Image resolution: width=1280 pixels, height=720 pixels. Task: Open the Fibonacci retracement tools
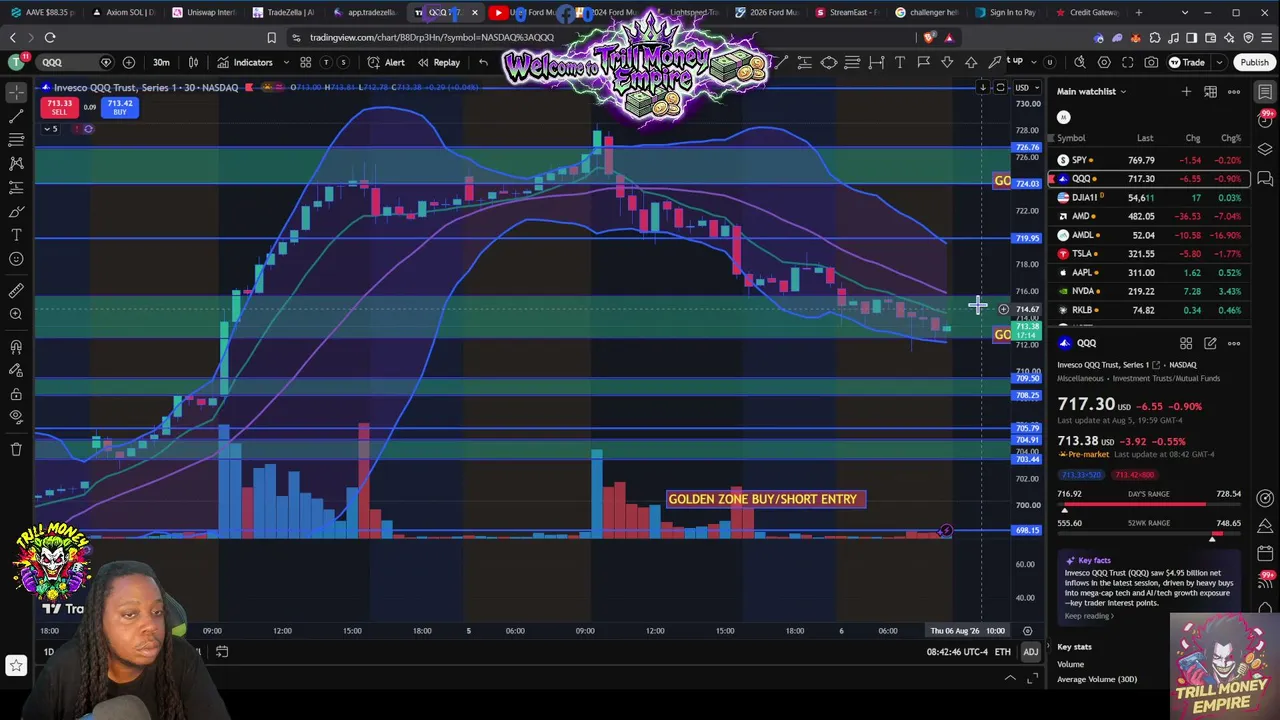[16, 140]
